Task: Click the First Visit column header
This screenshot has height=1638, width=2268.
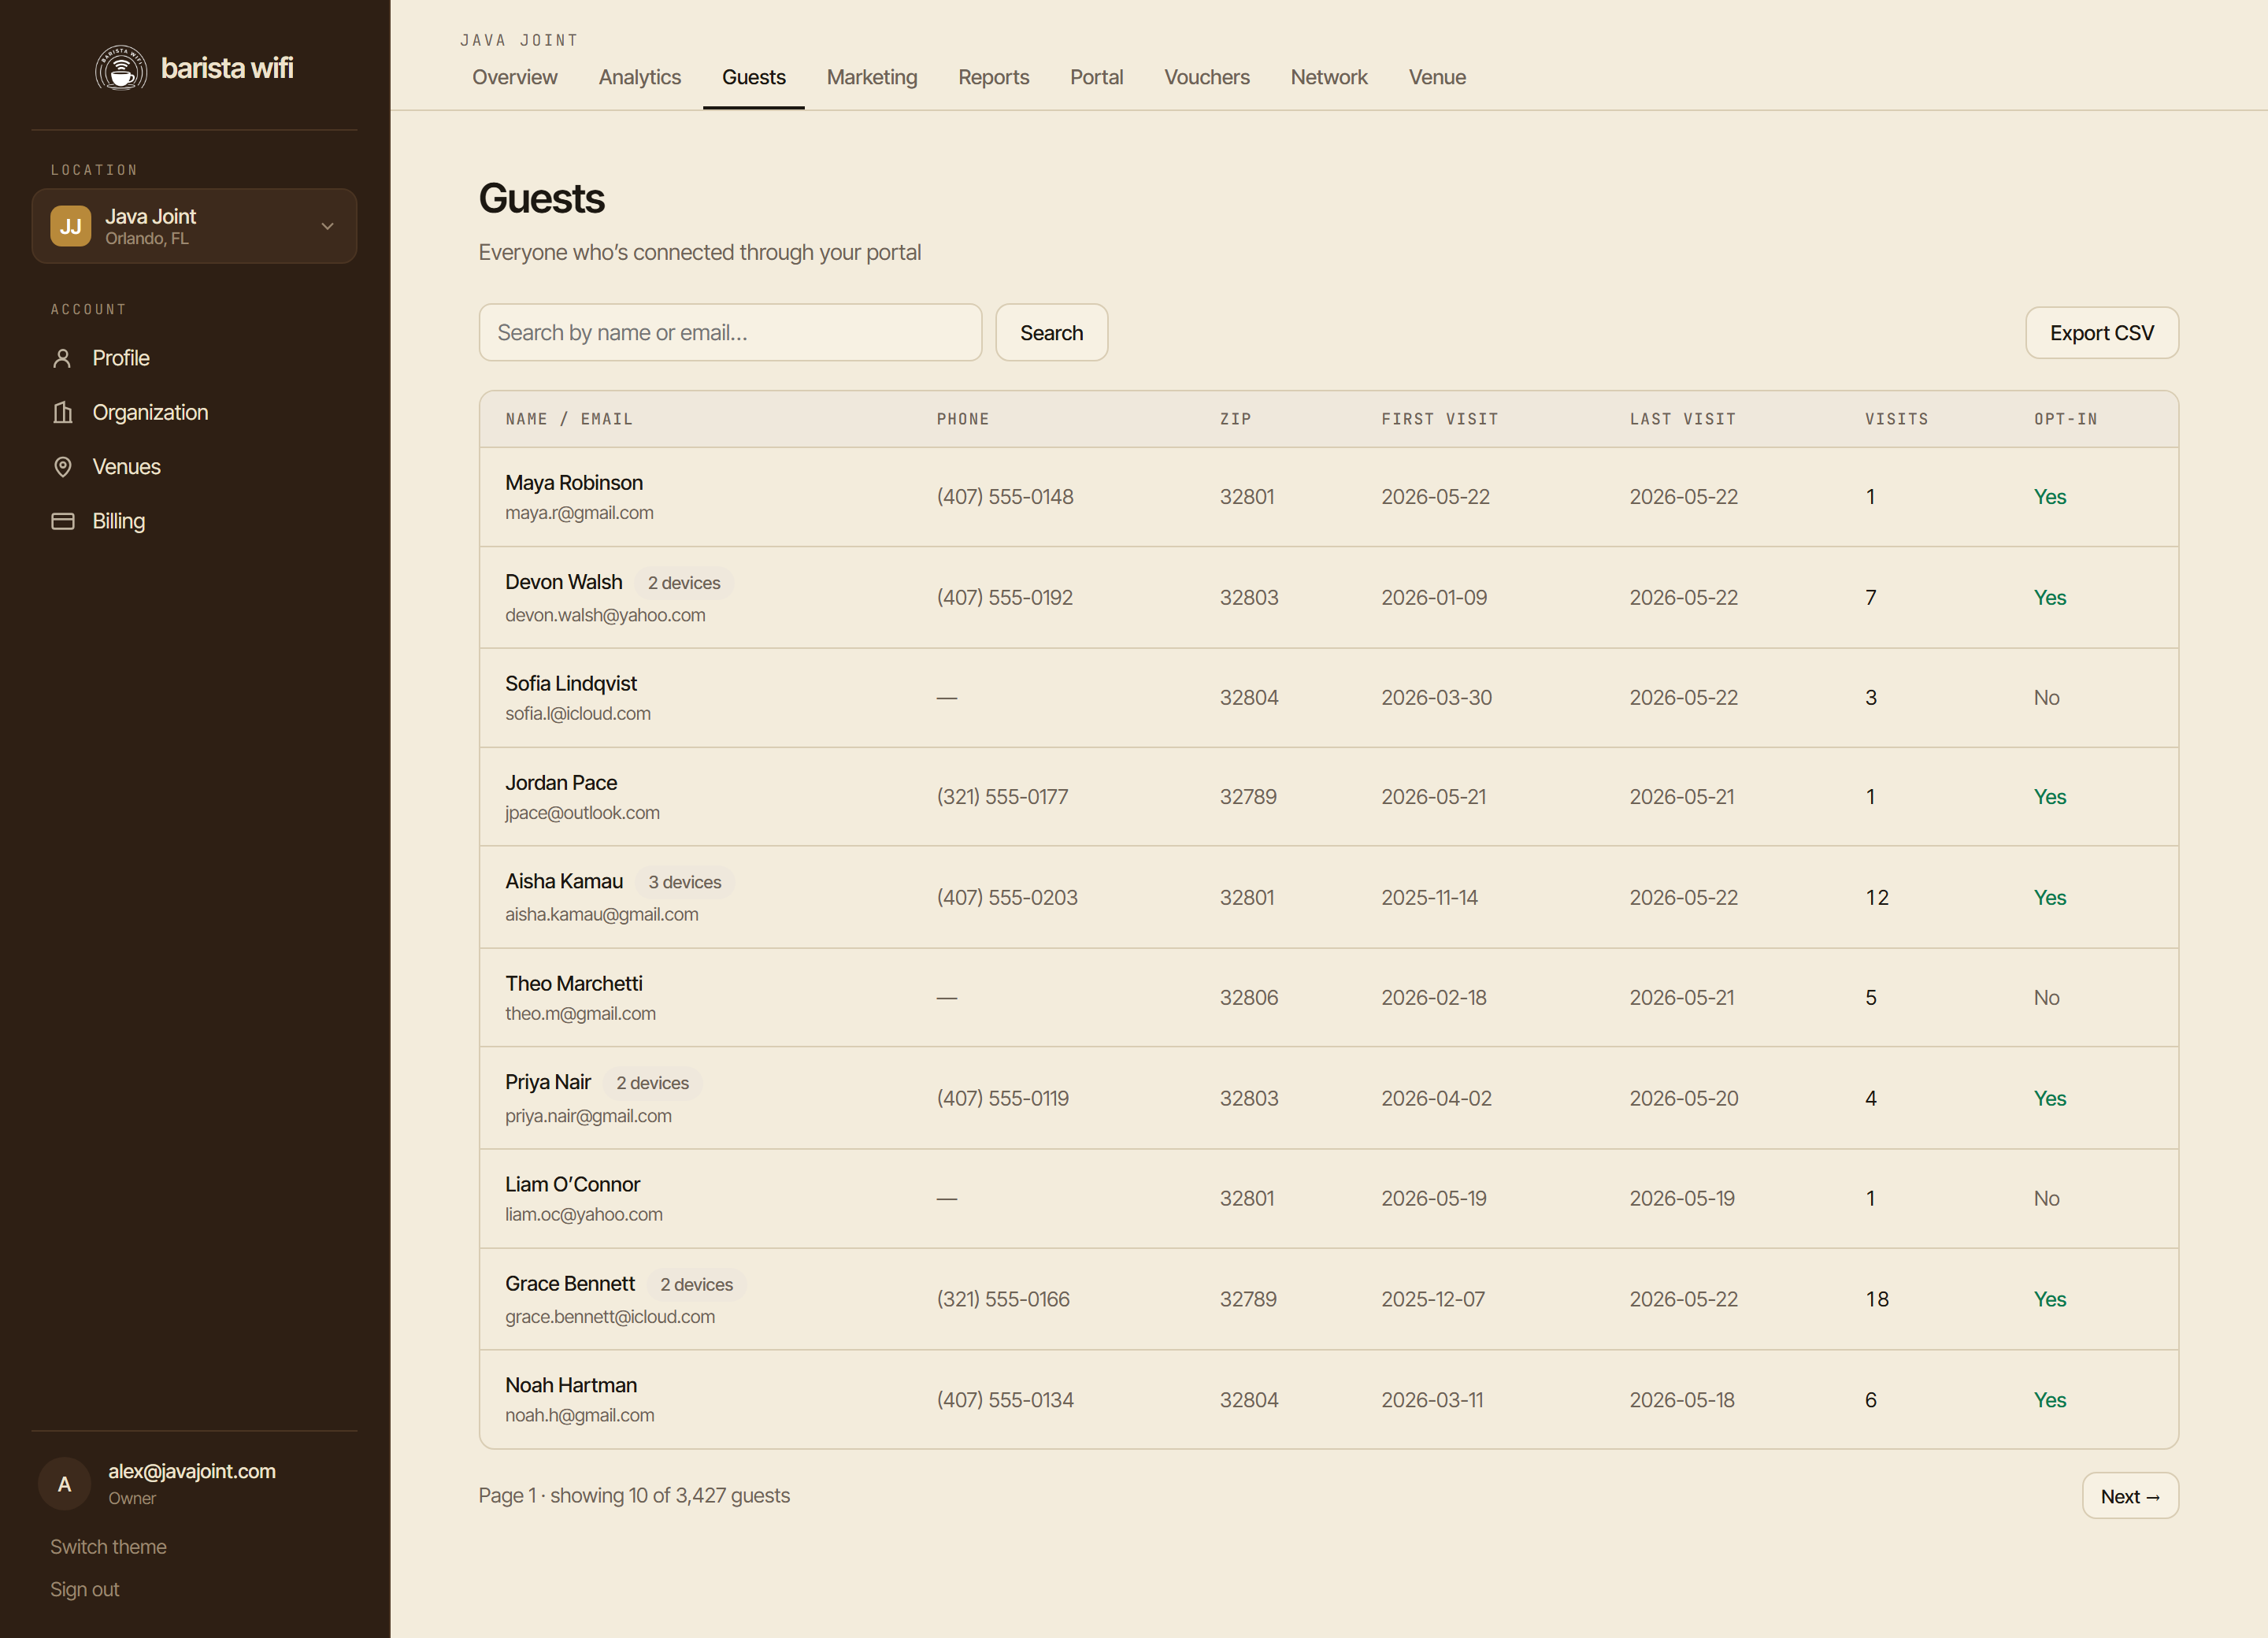Action: (1440, 419)
